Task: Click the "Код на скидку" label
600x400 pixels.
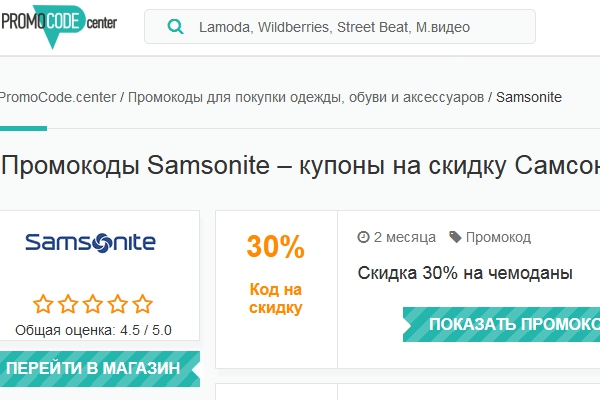Action: (x=275, y=299)
